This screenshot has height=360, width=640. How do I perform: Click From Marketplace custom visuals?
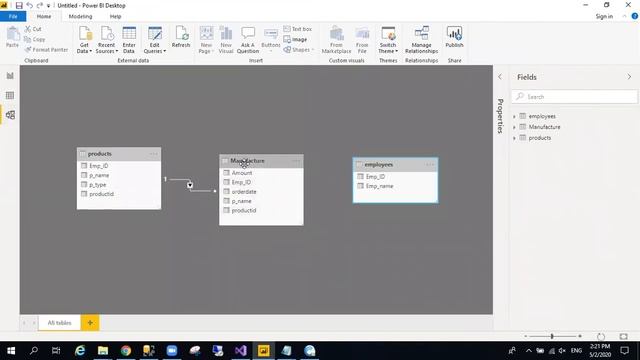pyautogui.click(x=336, y=39)
